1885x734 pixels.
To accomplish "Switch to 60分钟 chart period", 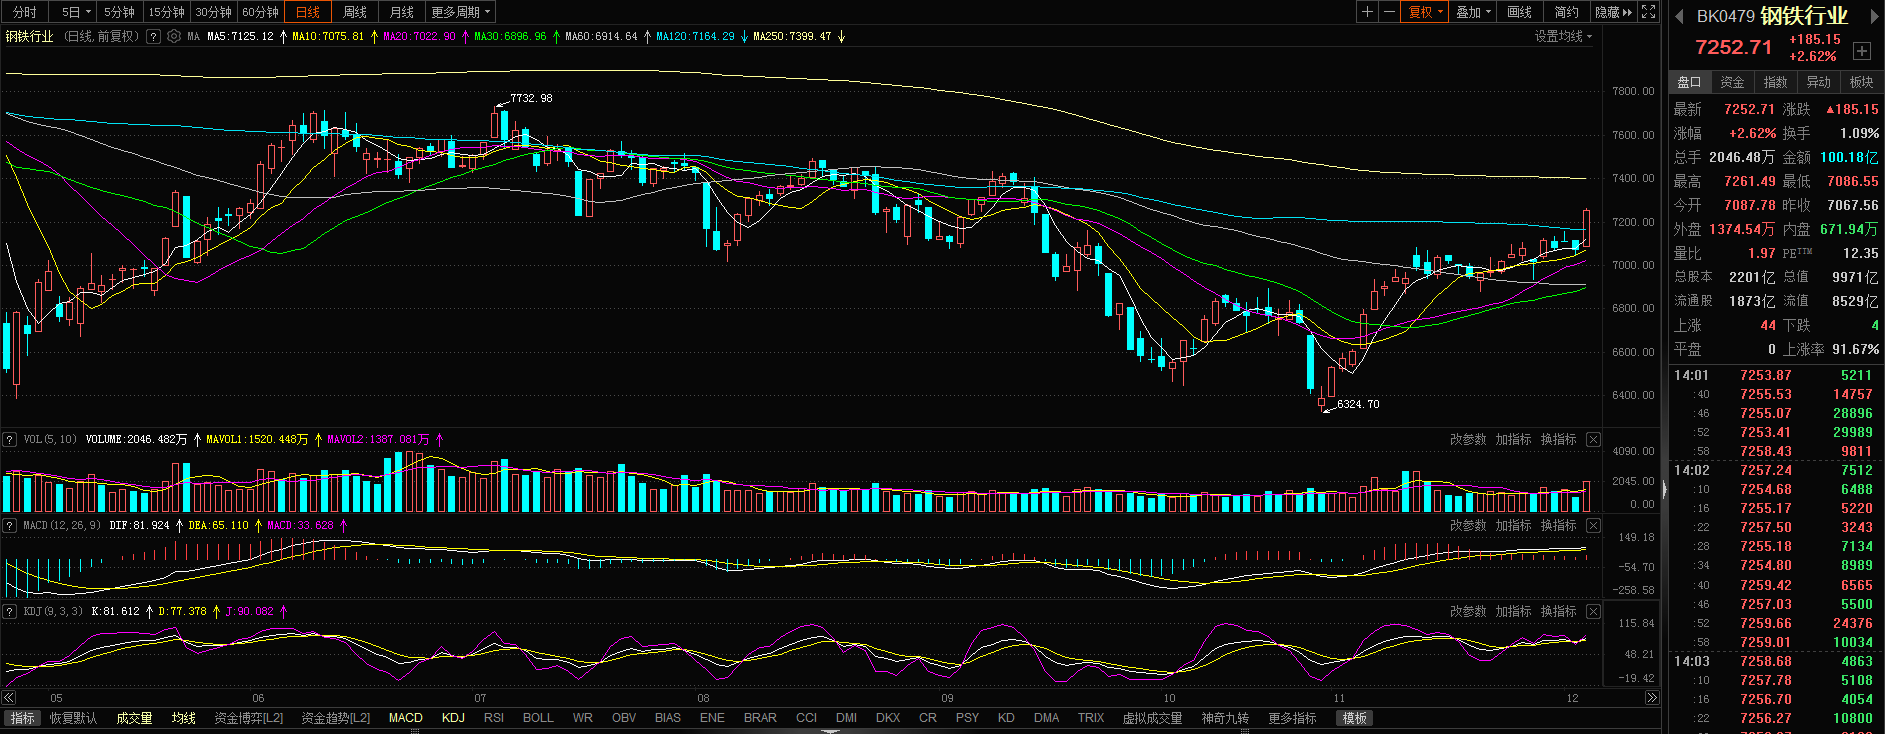I will (x=261, y=12).
